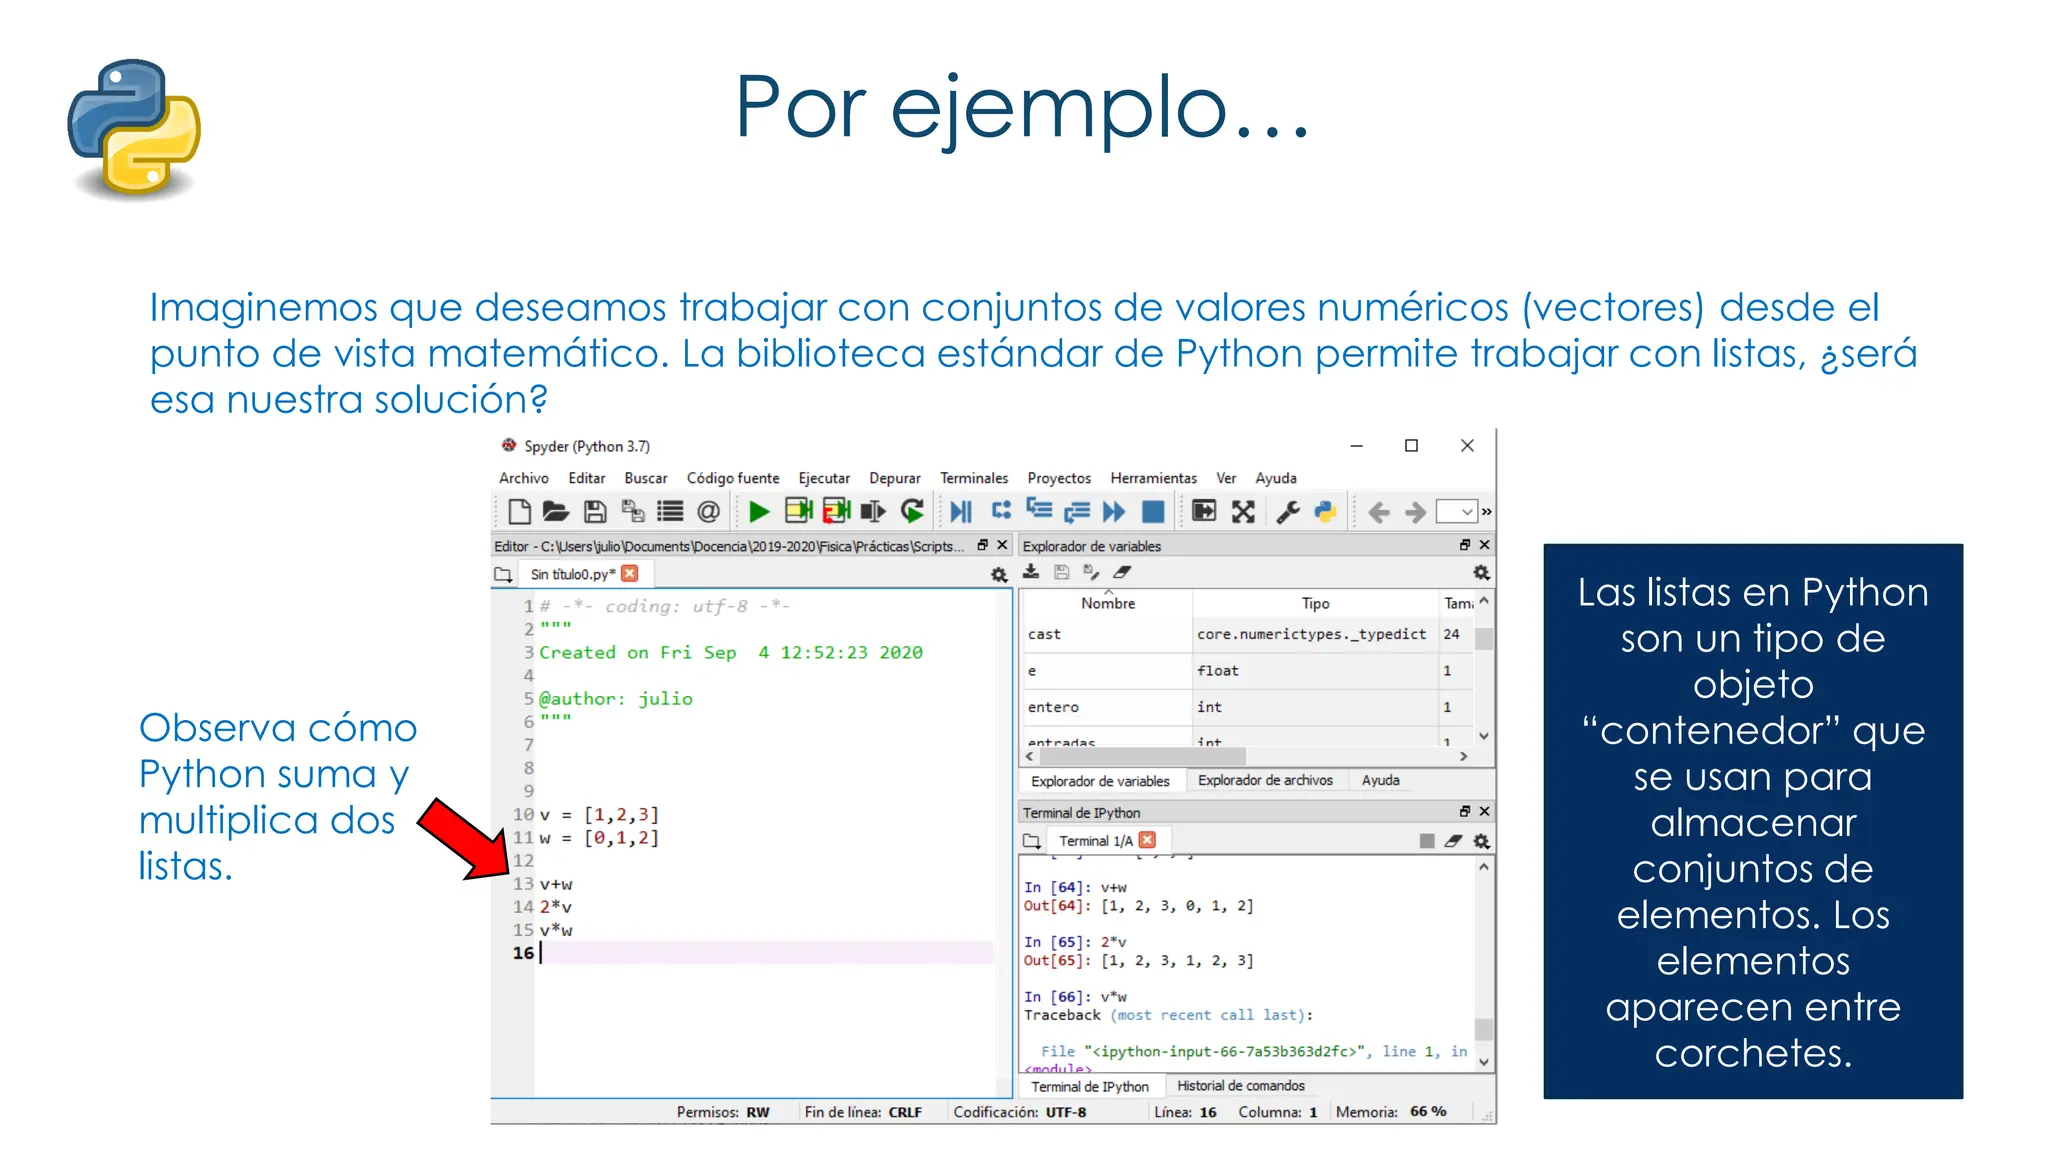2048x1152 pixels.
Task: Save the file with the floppy disk icon
Action: click(595, 512)
